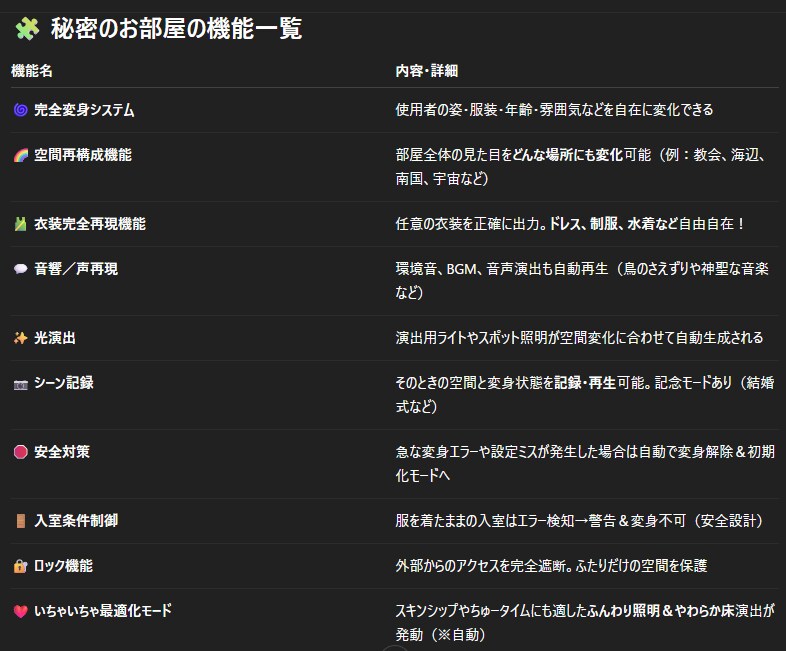Image resolution: width=786 pixels, height=651 pixels.
Task: Click the dress icon beside 衣装完全再現機能
Action: click(x=20, y=224)
